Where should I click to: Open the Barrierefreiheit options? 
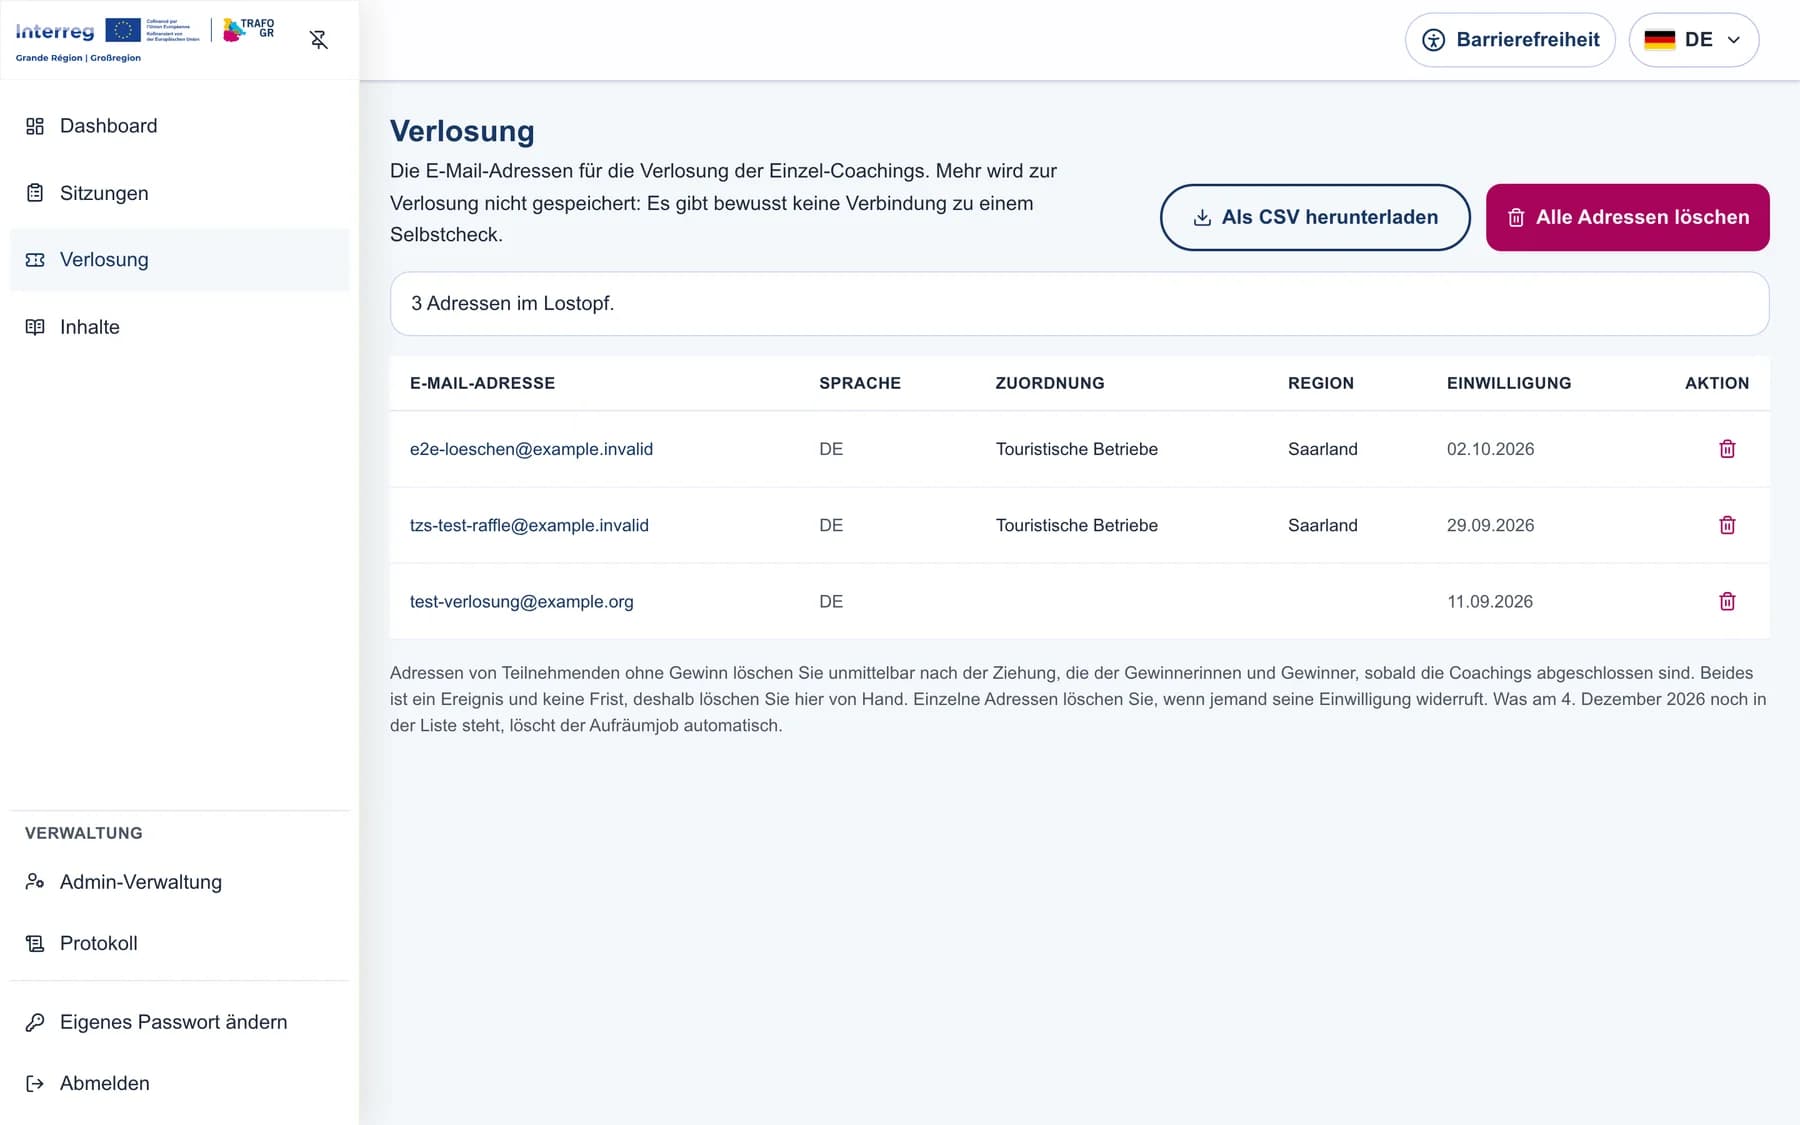(1510, 40)
